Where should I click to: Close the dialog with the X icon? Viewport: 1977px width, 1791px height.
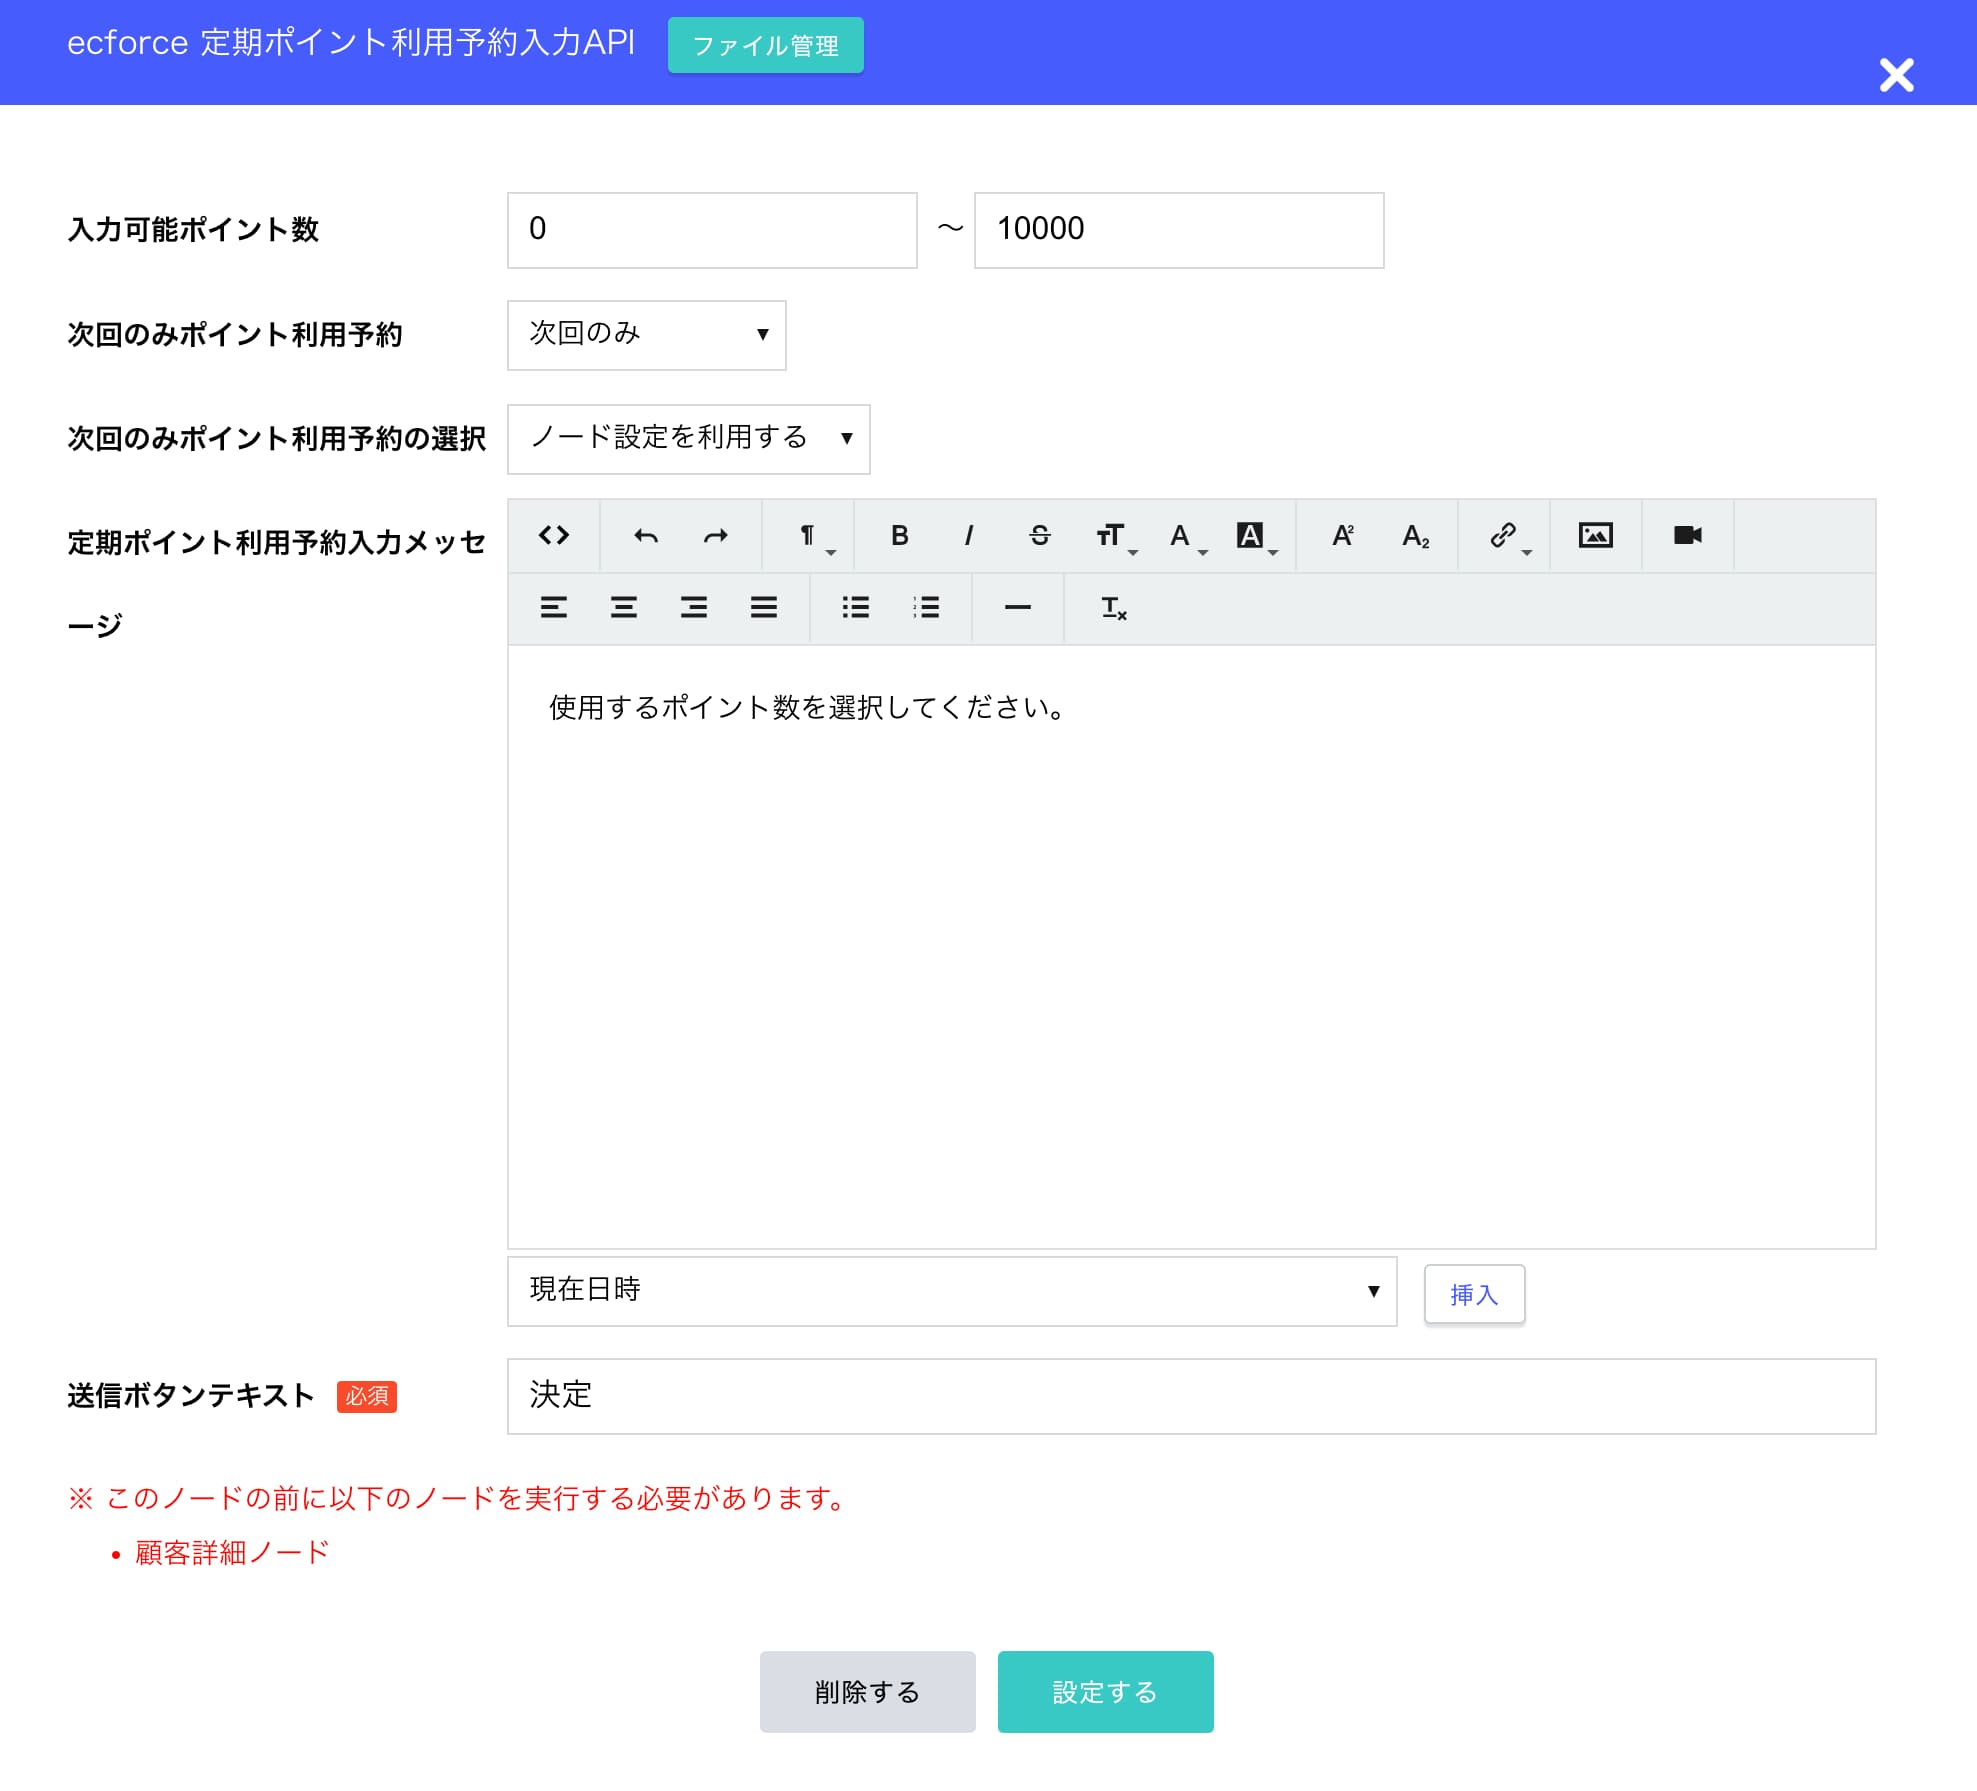click(x=1896, y=75)
